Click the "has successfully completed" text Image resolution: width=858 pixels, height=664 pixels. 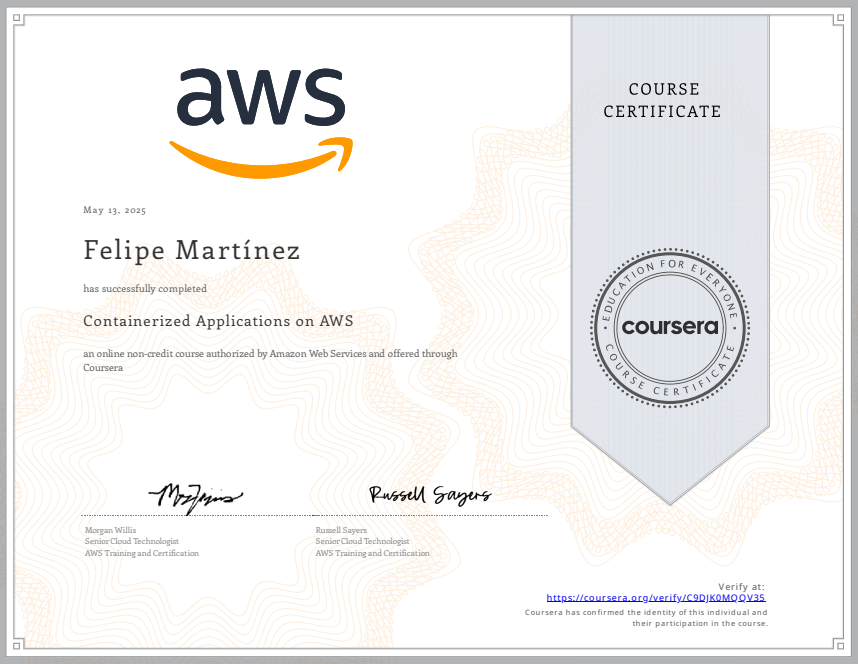tap(145, 289)
